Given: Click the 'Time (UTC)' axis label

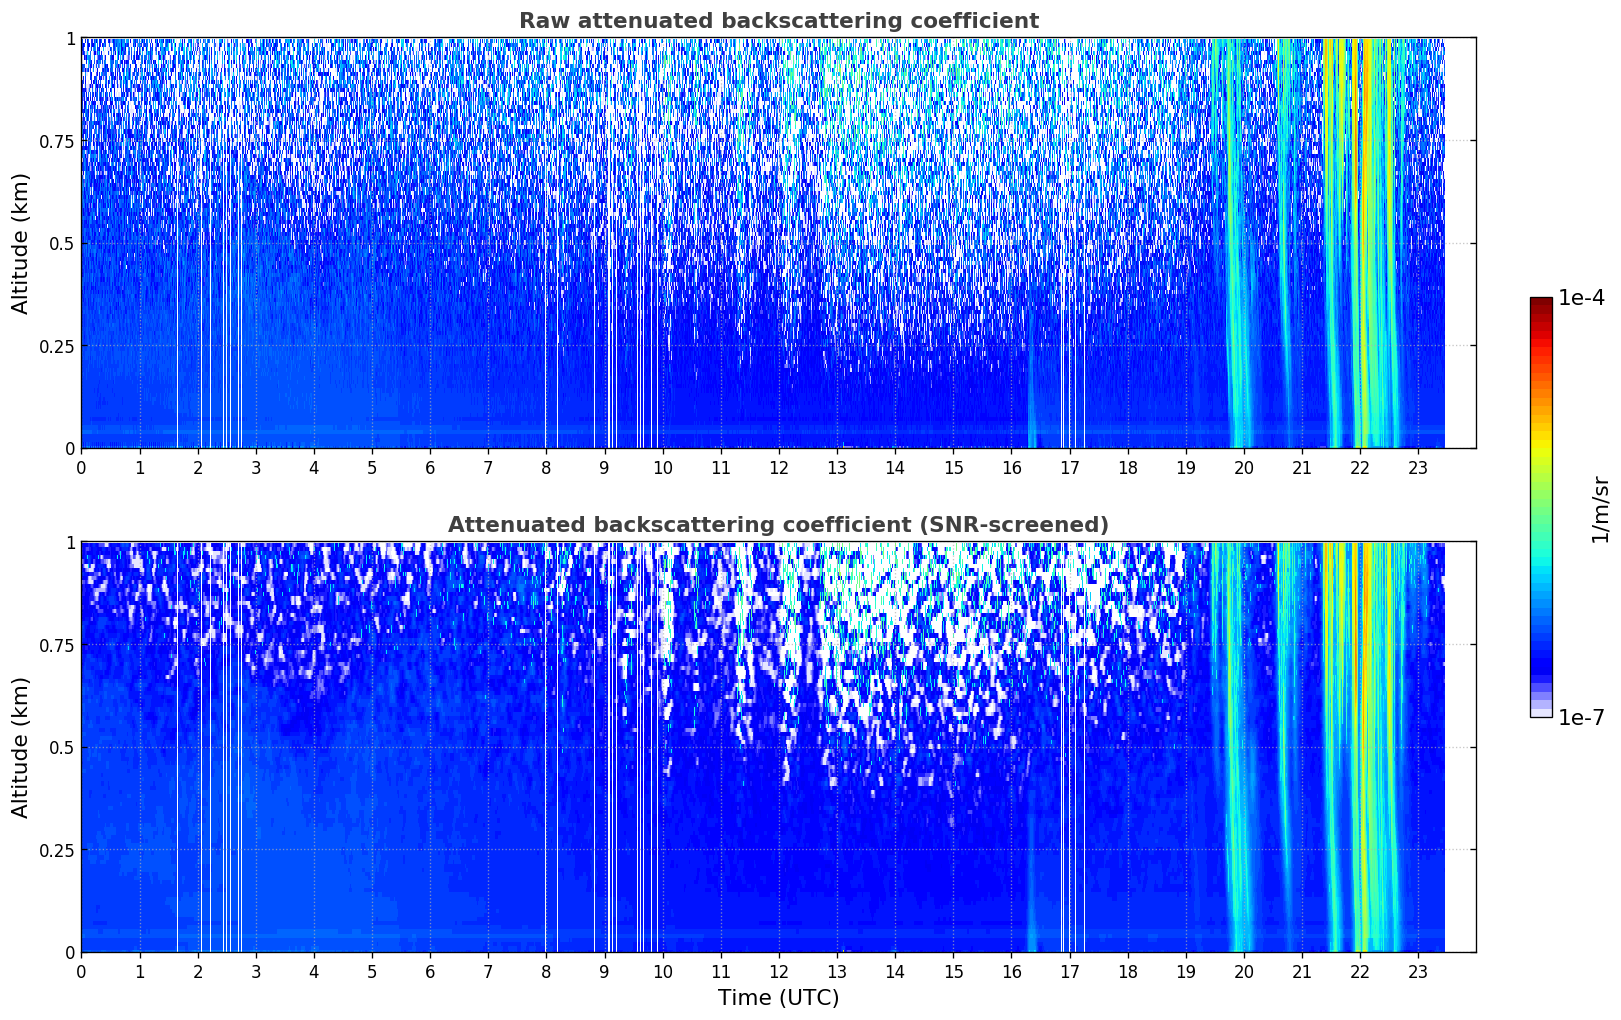Looking at the screenshot, I should point(778,998).
